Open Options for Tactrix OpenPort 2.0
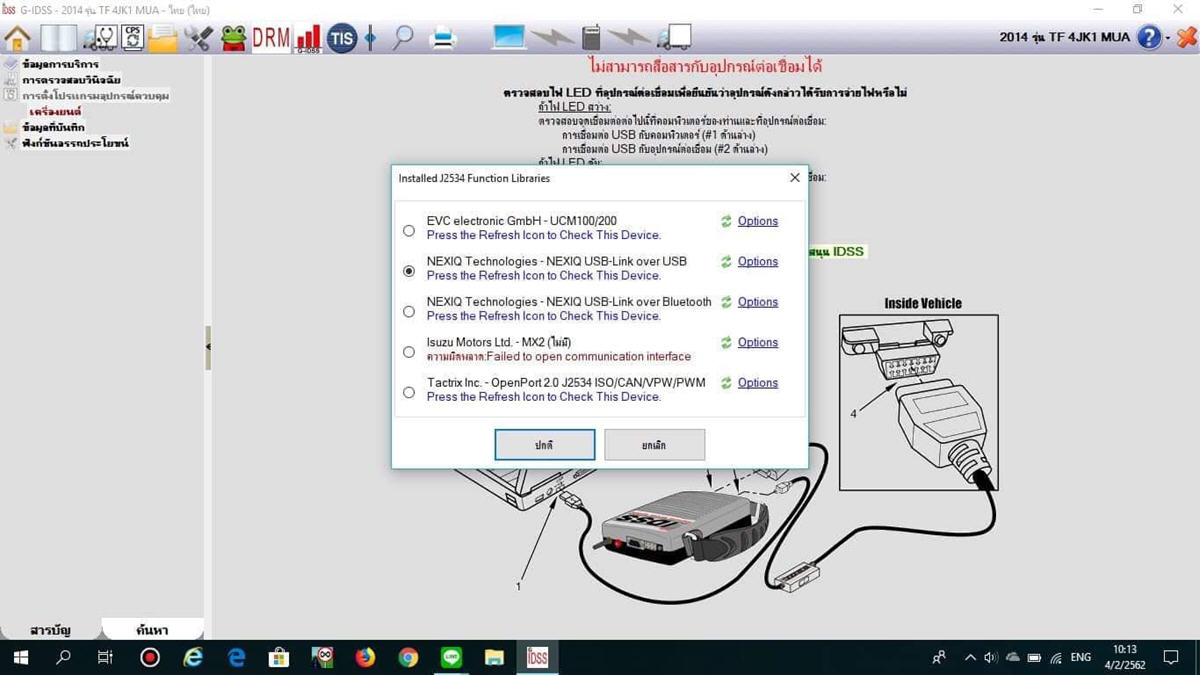This screenshot has height=675, width=1200. (757, 383)
